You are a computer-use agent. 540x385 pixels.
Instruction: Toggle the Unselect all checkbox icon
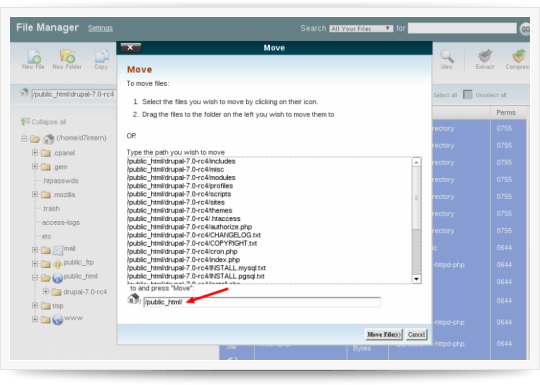[x=467, y=94]
